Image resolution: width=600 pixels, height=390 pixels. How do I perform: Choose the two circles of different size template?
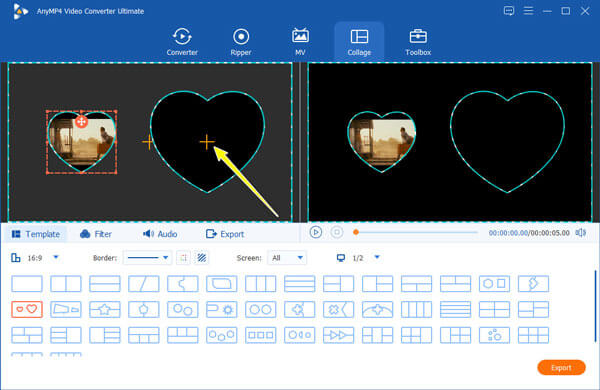[x=183, y=309]
